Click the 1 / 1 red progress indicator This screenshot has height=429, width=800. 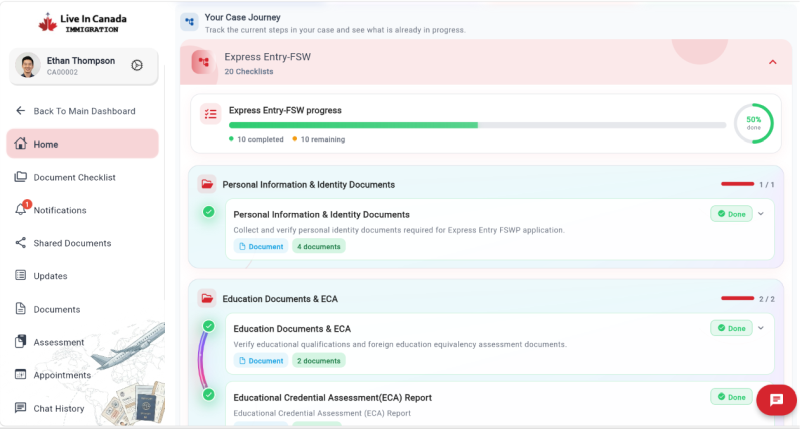(737, 184)
